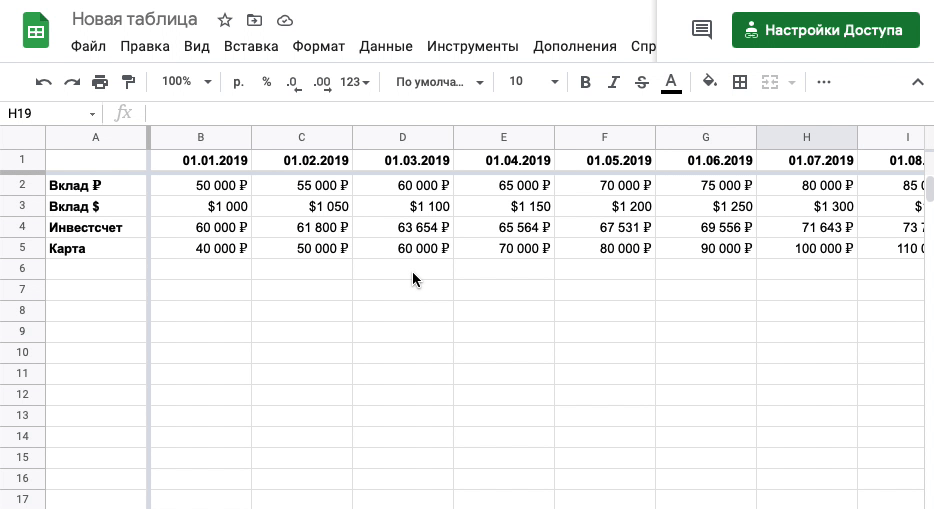Format selection as percent

tap(266, 82)
